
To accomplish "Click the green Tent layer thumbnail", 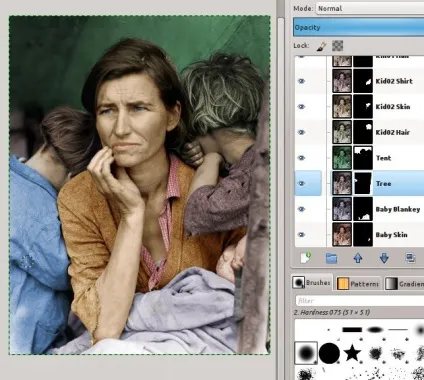I will pos(342,158).
